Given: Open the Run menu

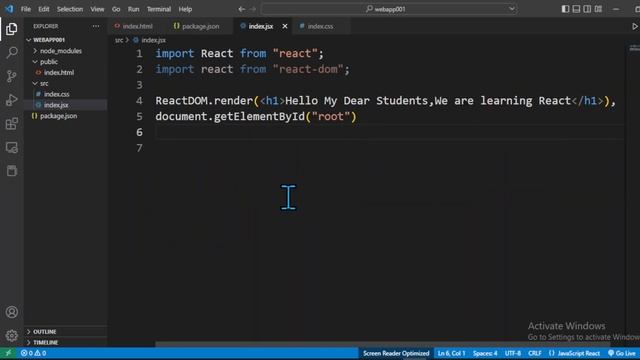Looking at the screenshot, I should (x=133, y=9).
